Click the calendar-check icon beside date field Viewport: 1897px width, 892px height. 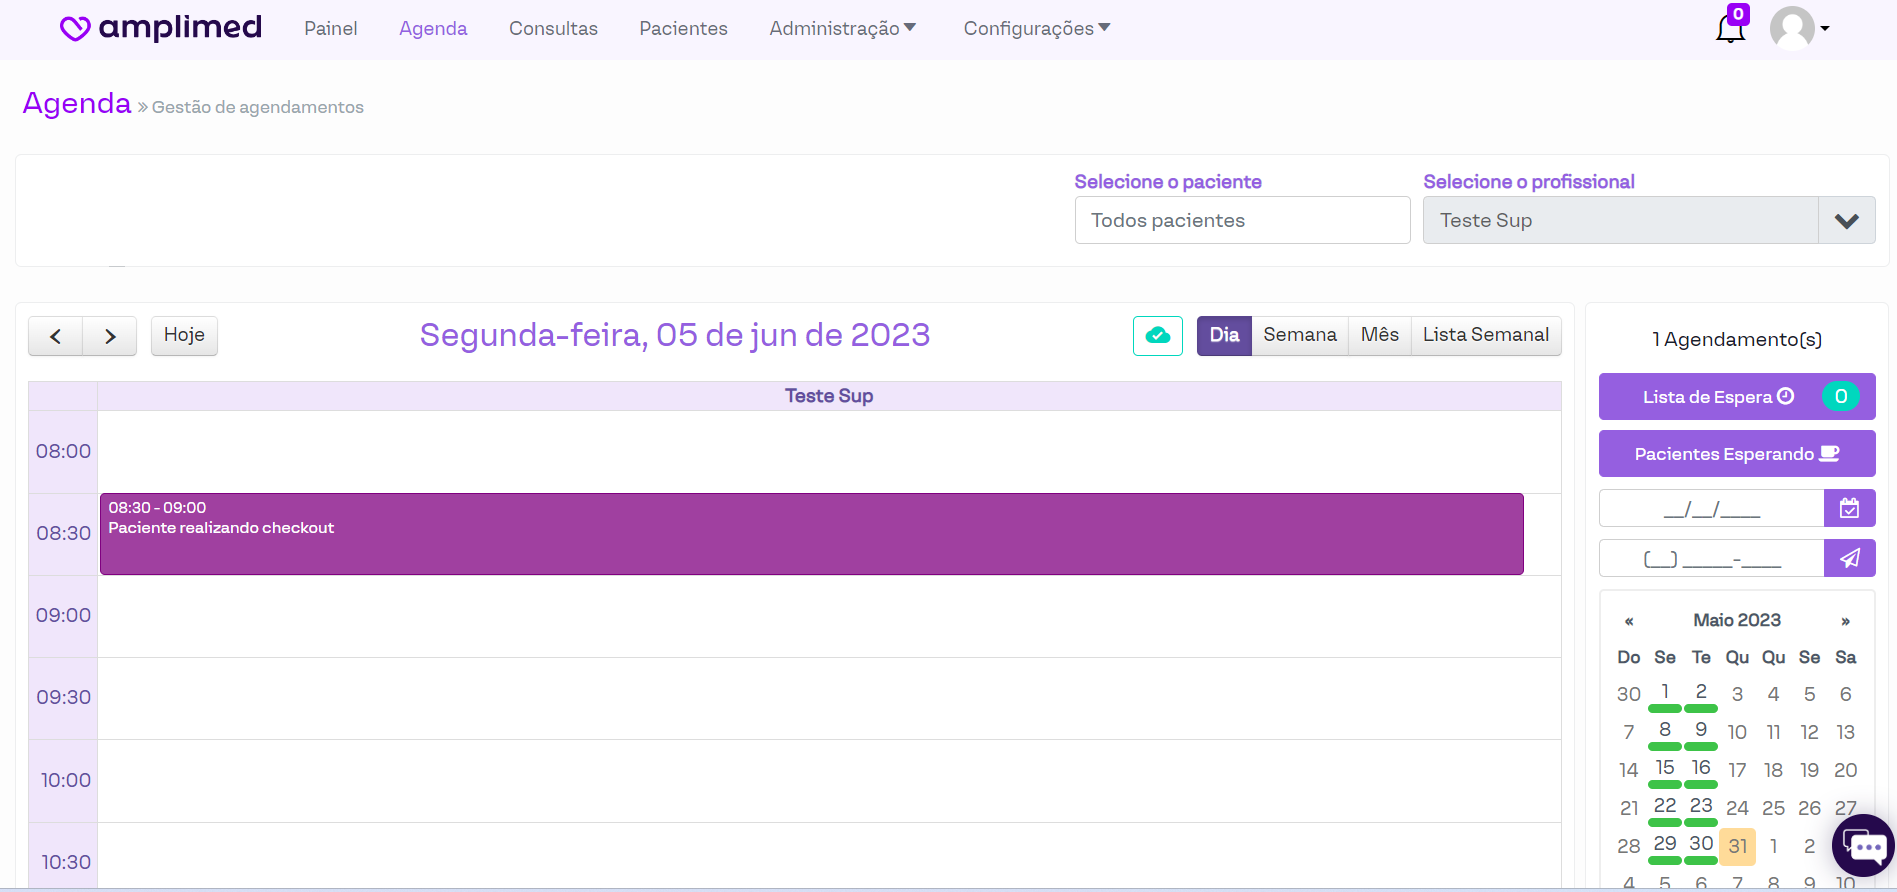(x=1849, y=508)
